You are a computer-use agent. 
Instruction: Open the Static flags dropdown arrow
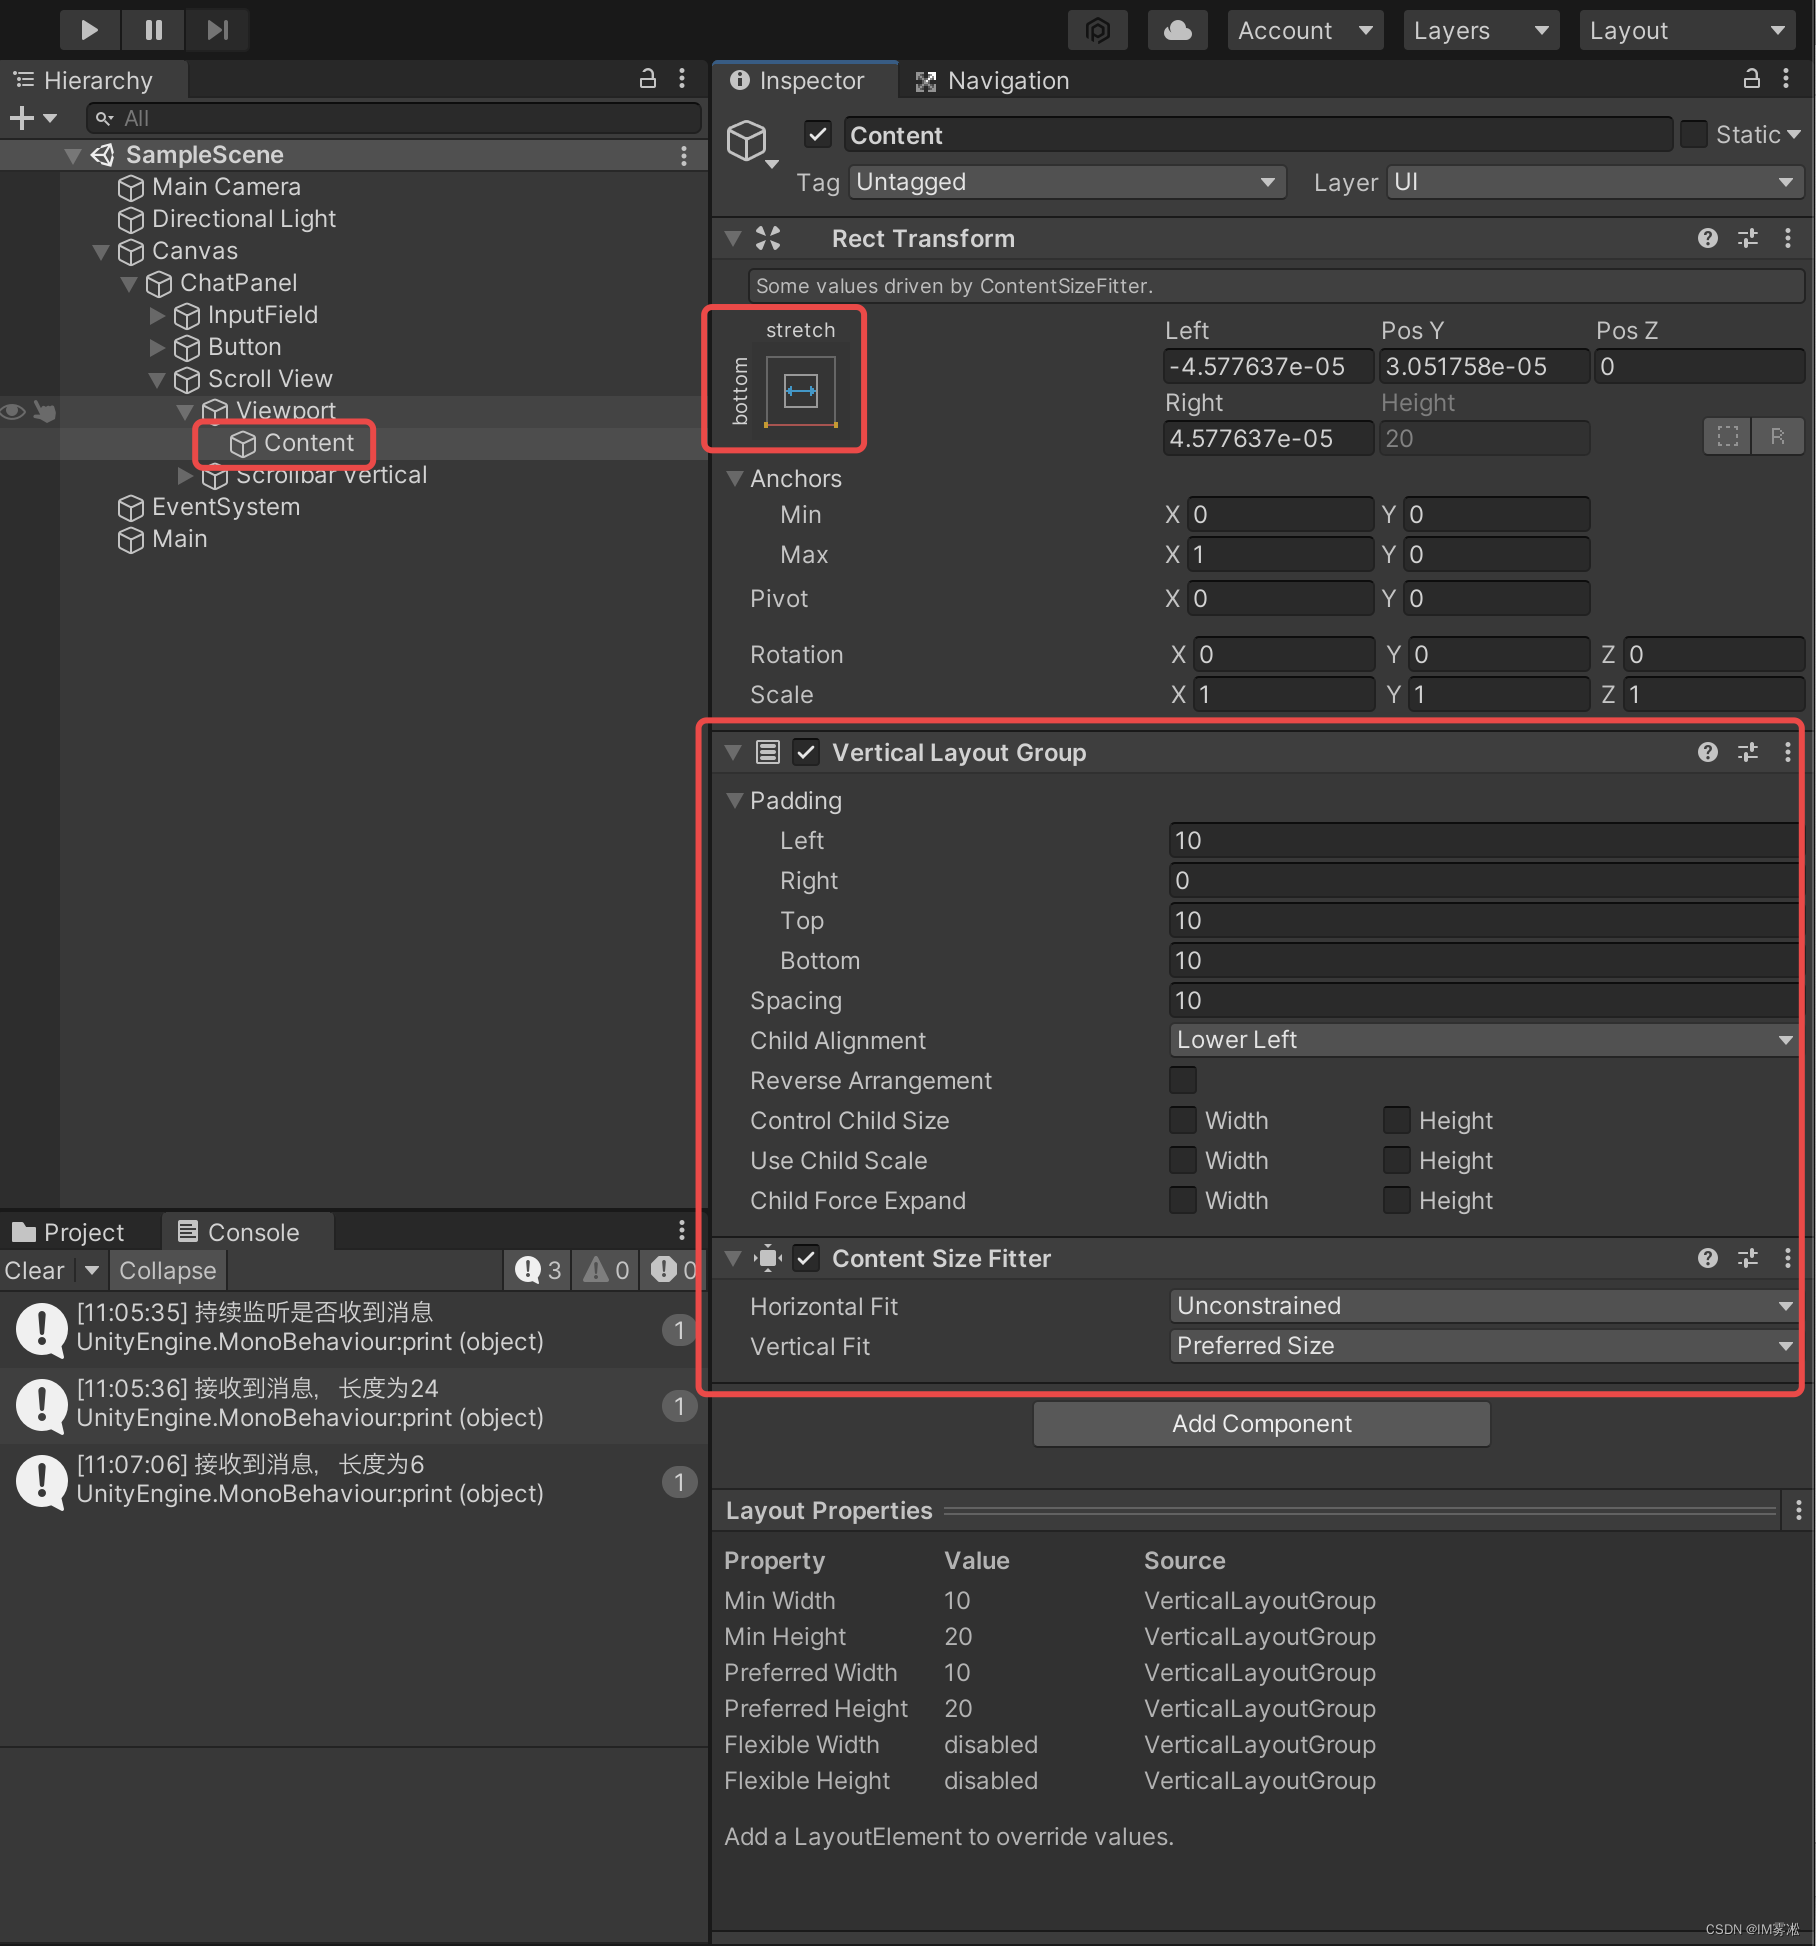click(1793, 134)
